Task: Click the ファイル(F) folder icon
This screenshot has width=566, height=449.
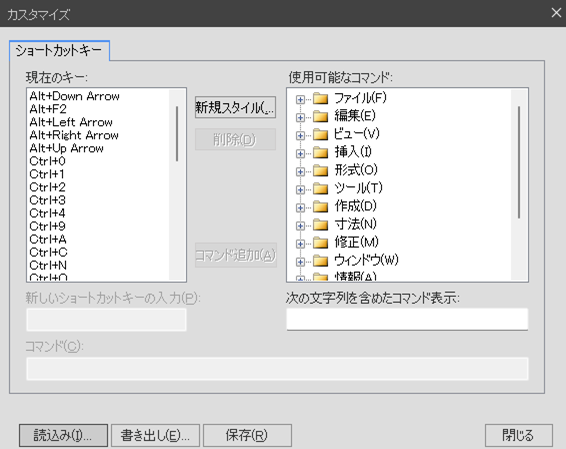Action: click(320, 98)
